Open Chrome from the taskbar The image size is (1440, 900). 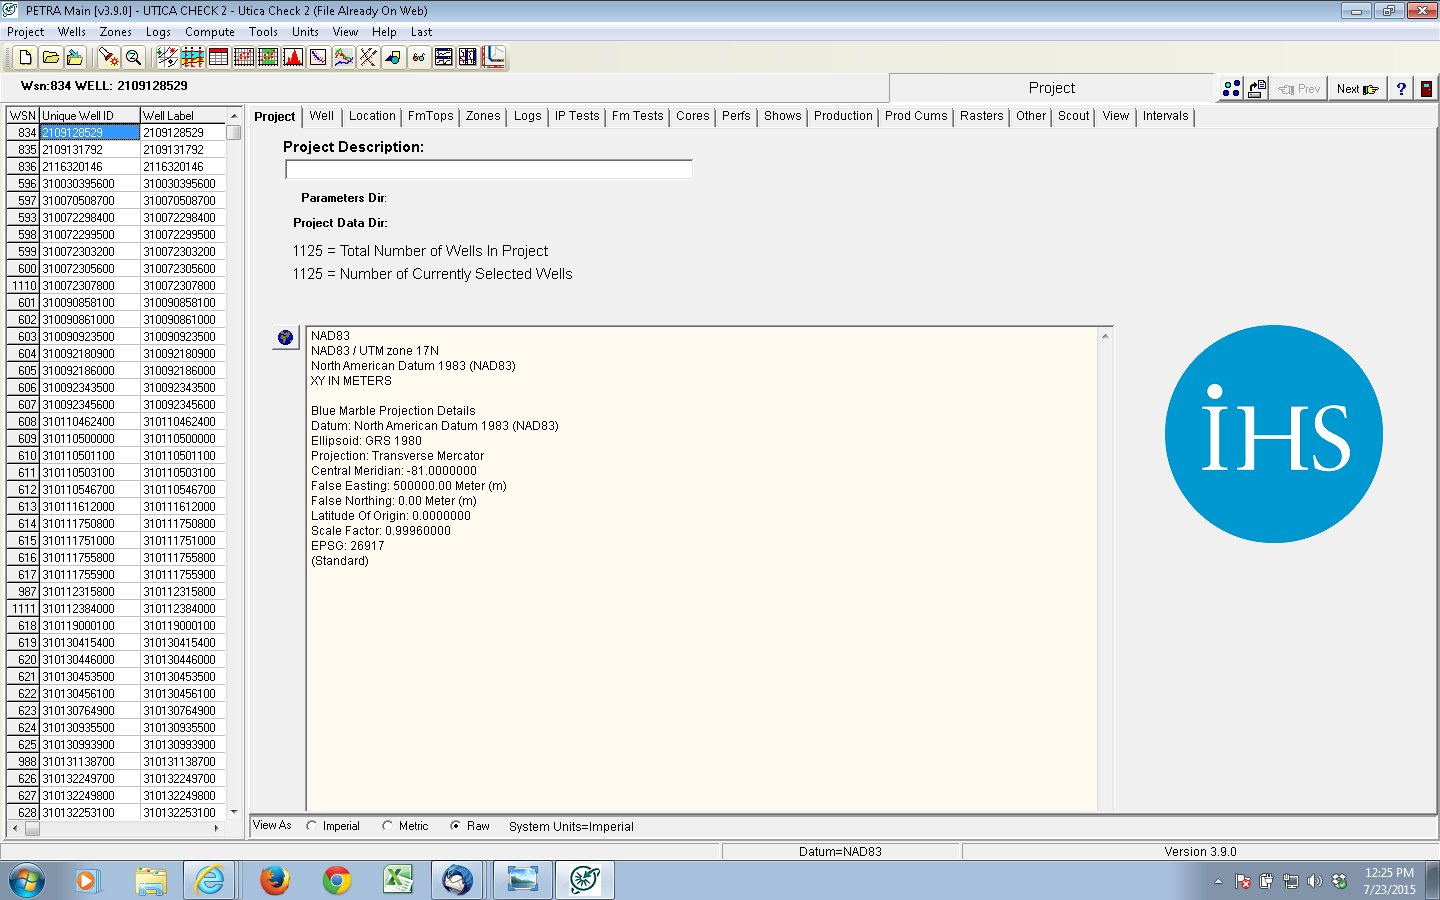coord(337,881)
